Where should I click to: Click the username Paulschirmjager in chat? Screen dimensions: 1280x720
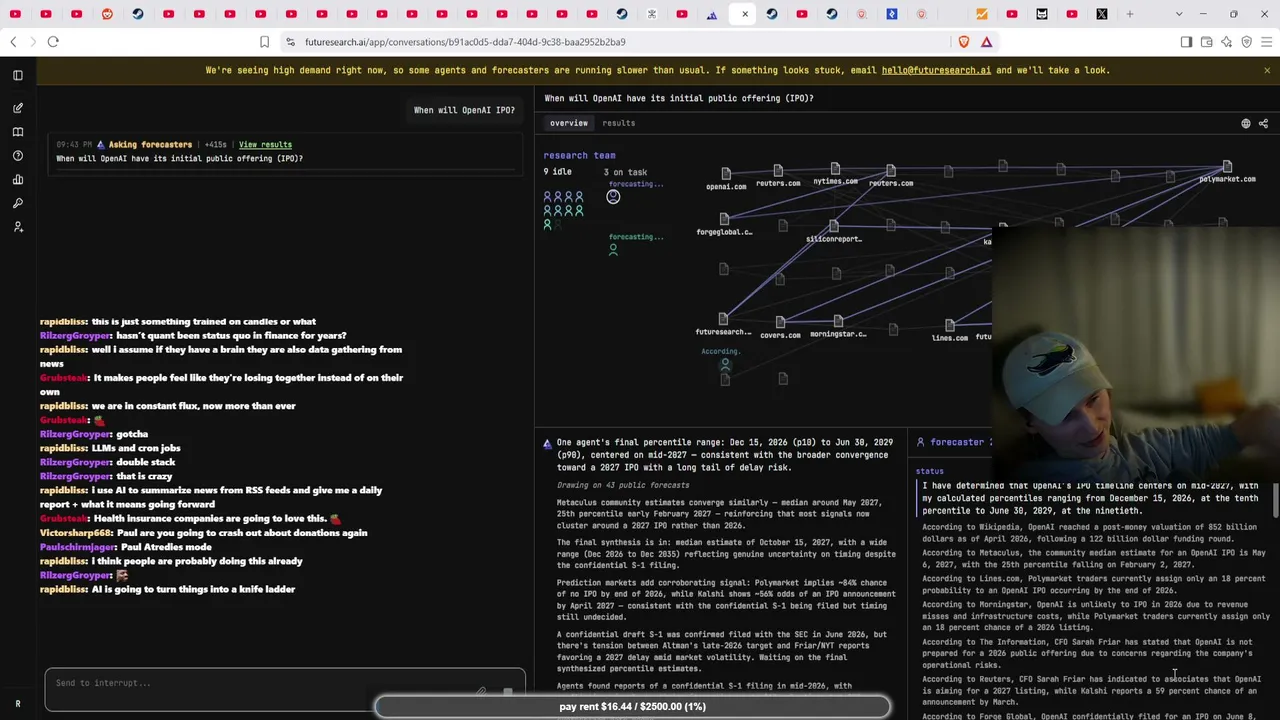77,547
